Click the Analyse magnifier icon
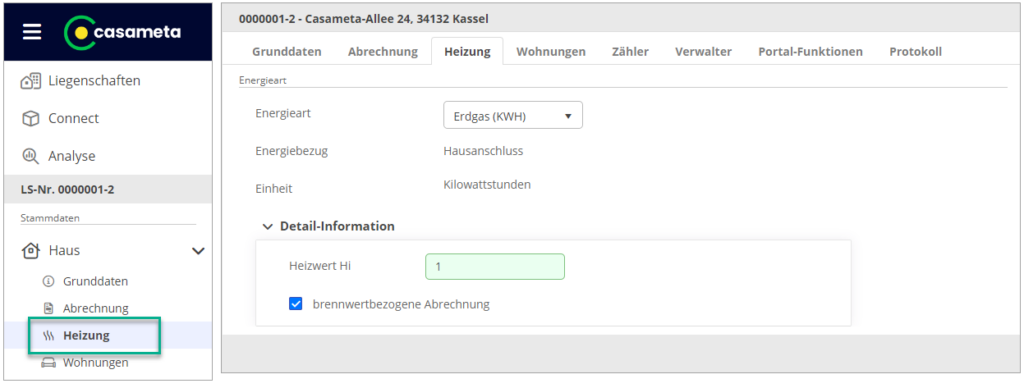This screenshot has height=388, width=1024. [x=31, y=156]
